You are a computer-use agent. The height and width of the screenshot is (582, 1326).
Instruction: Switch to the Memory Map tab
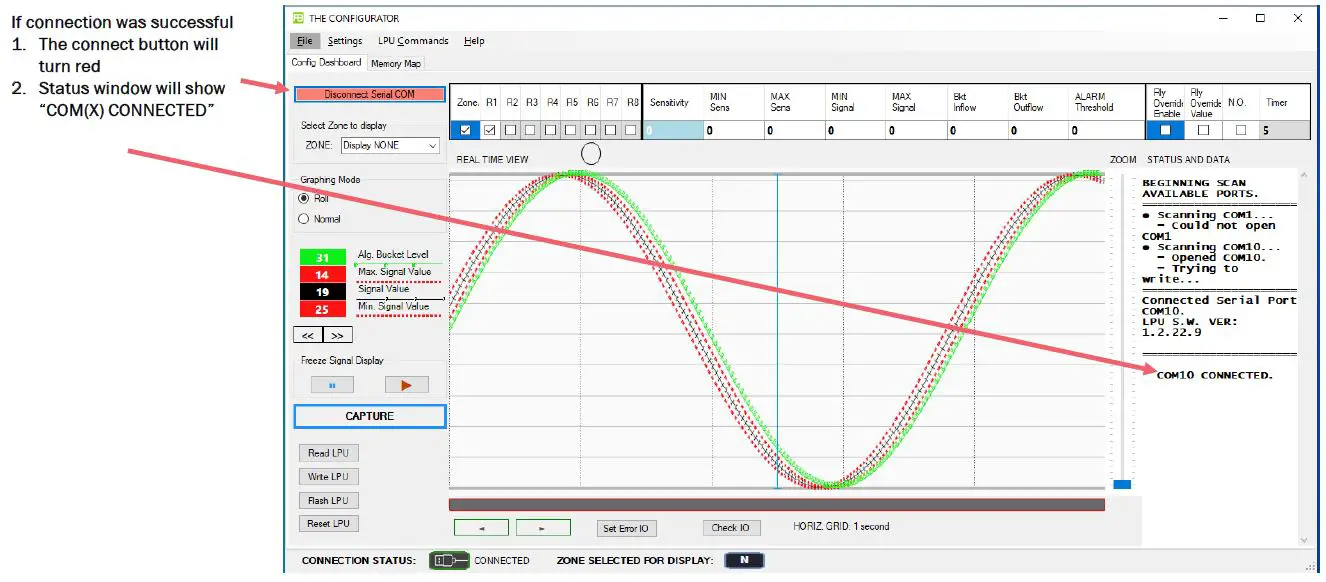(395, 61)
